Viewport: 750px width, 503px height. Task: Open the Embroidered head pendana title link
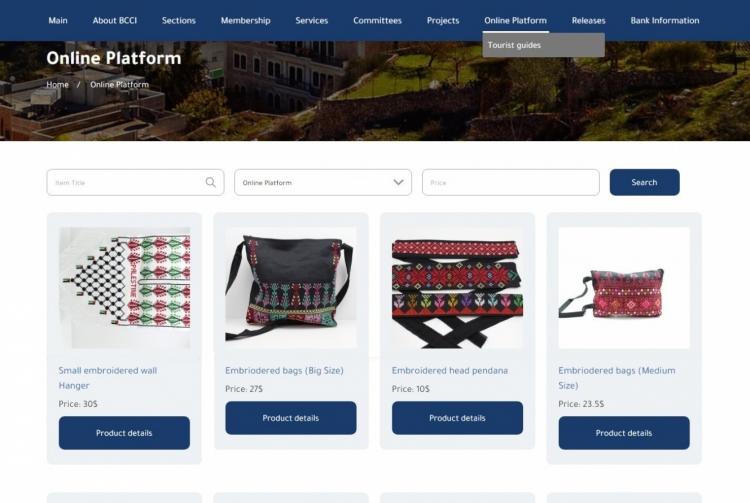pyautogui.click(x=450, y=371)
